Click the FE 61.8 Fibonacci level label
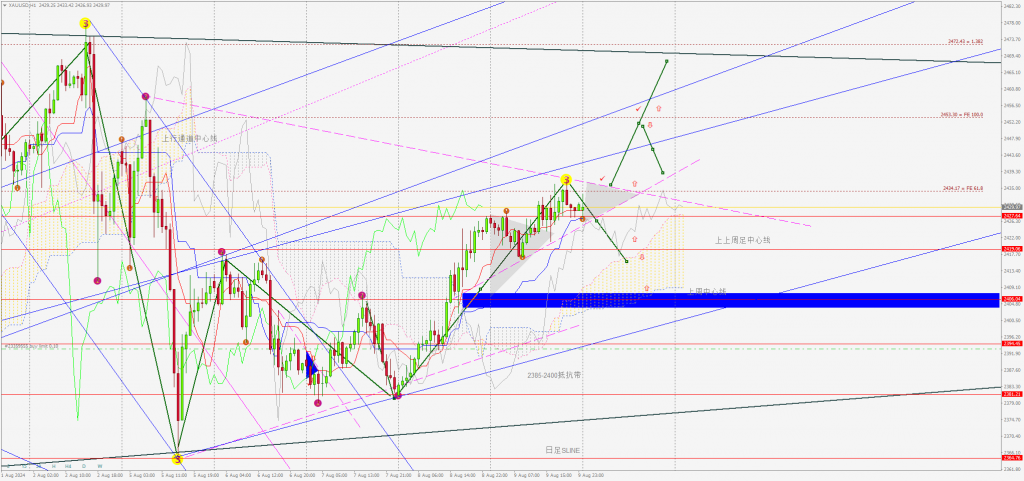1024x481 pixels. click(963, 187)
